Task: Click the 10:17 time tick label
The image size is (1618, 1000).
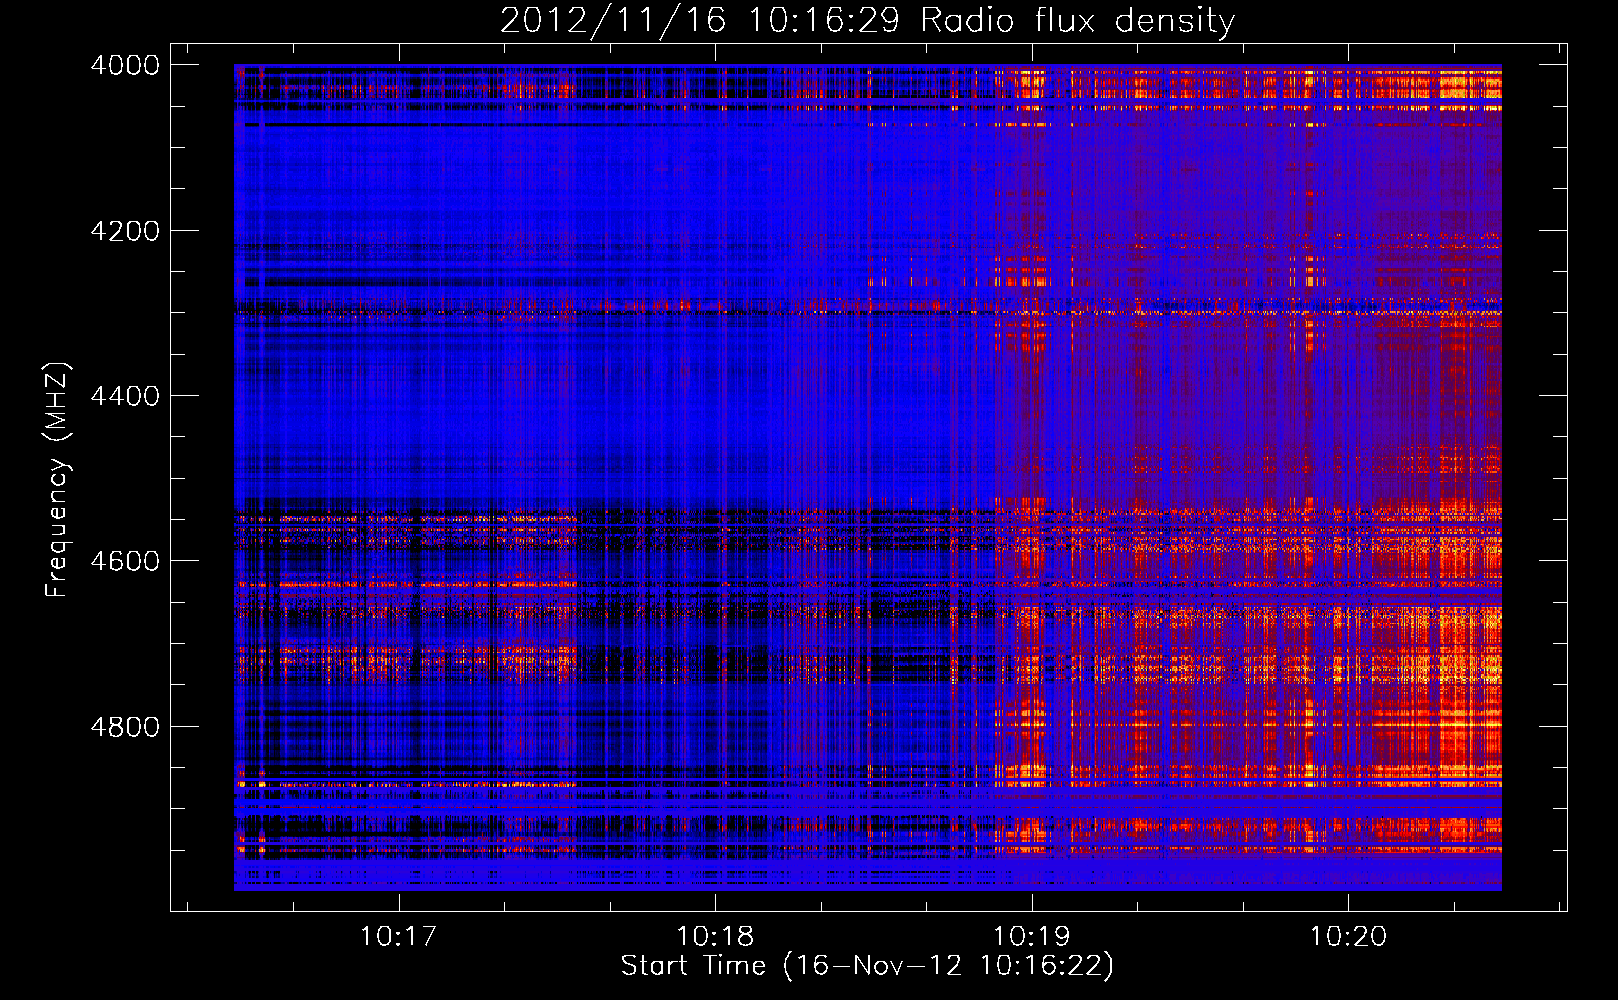Action: click(399, 936)
